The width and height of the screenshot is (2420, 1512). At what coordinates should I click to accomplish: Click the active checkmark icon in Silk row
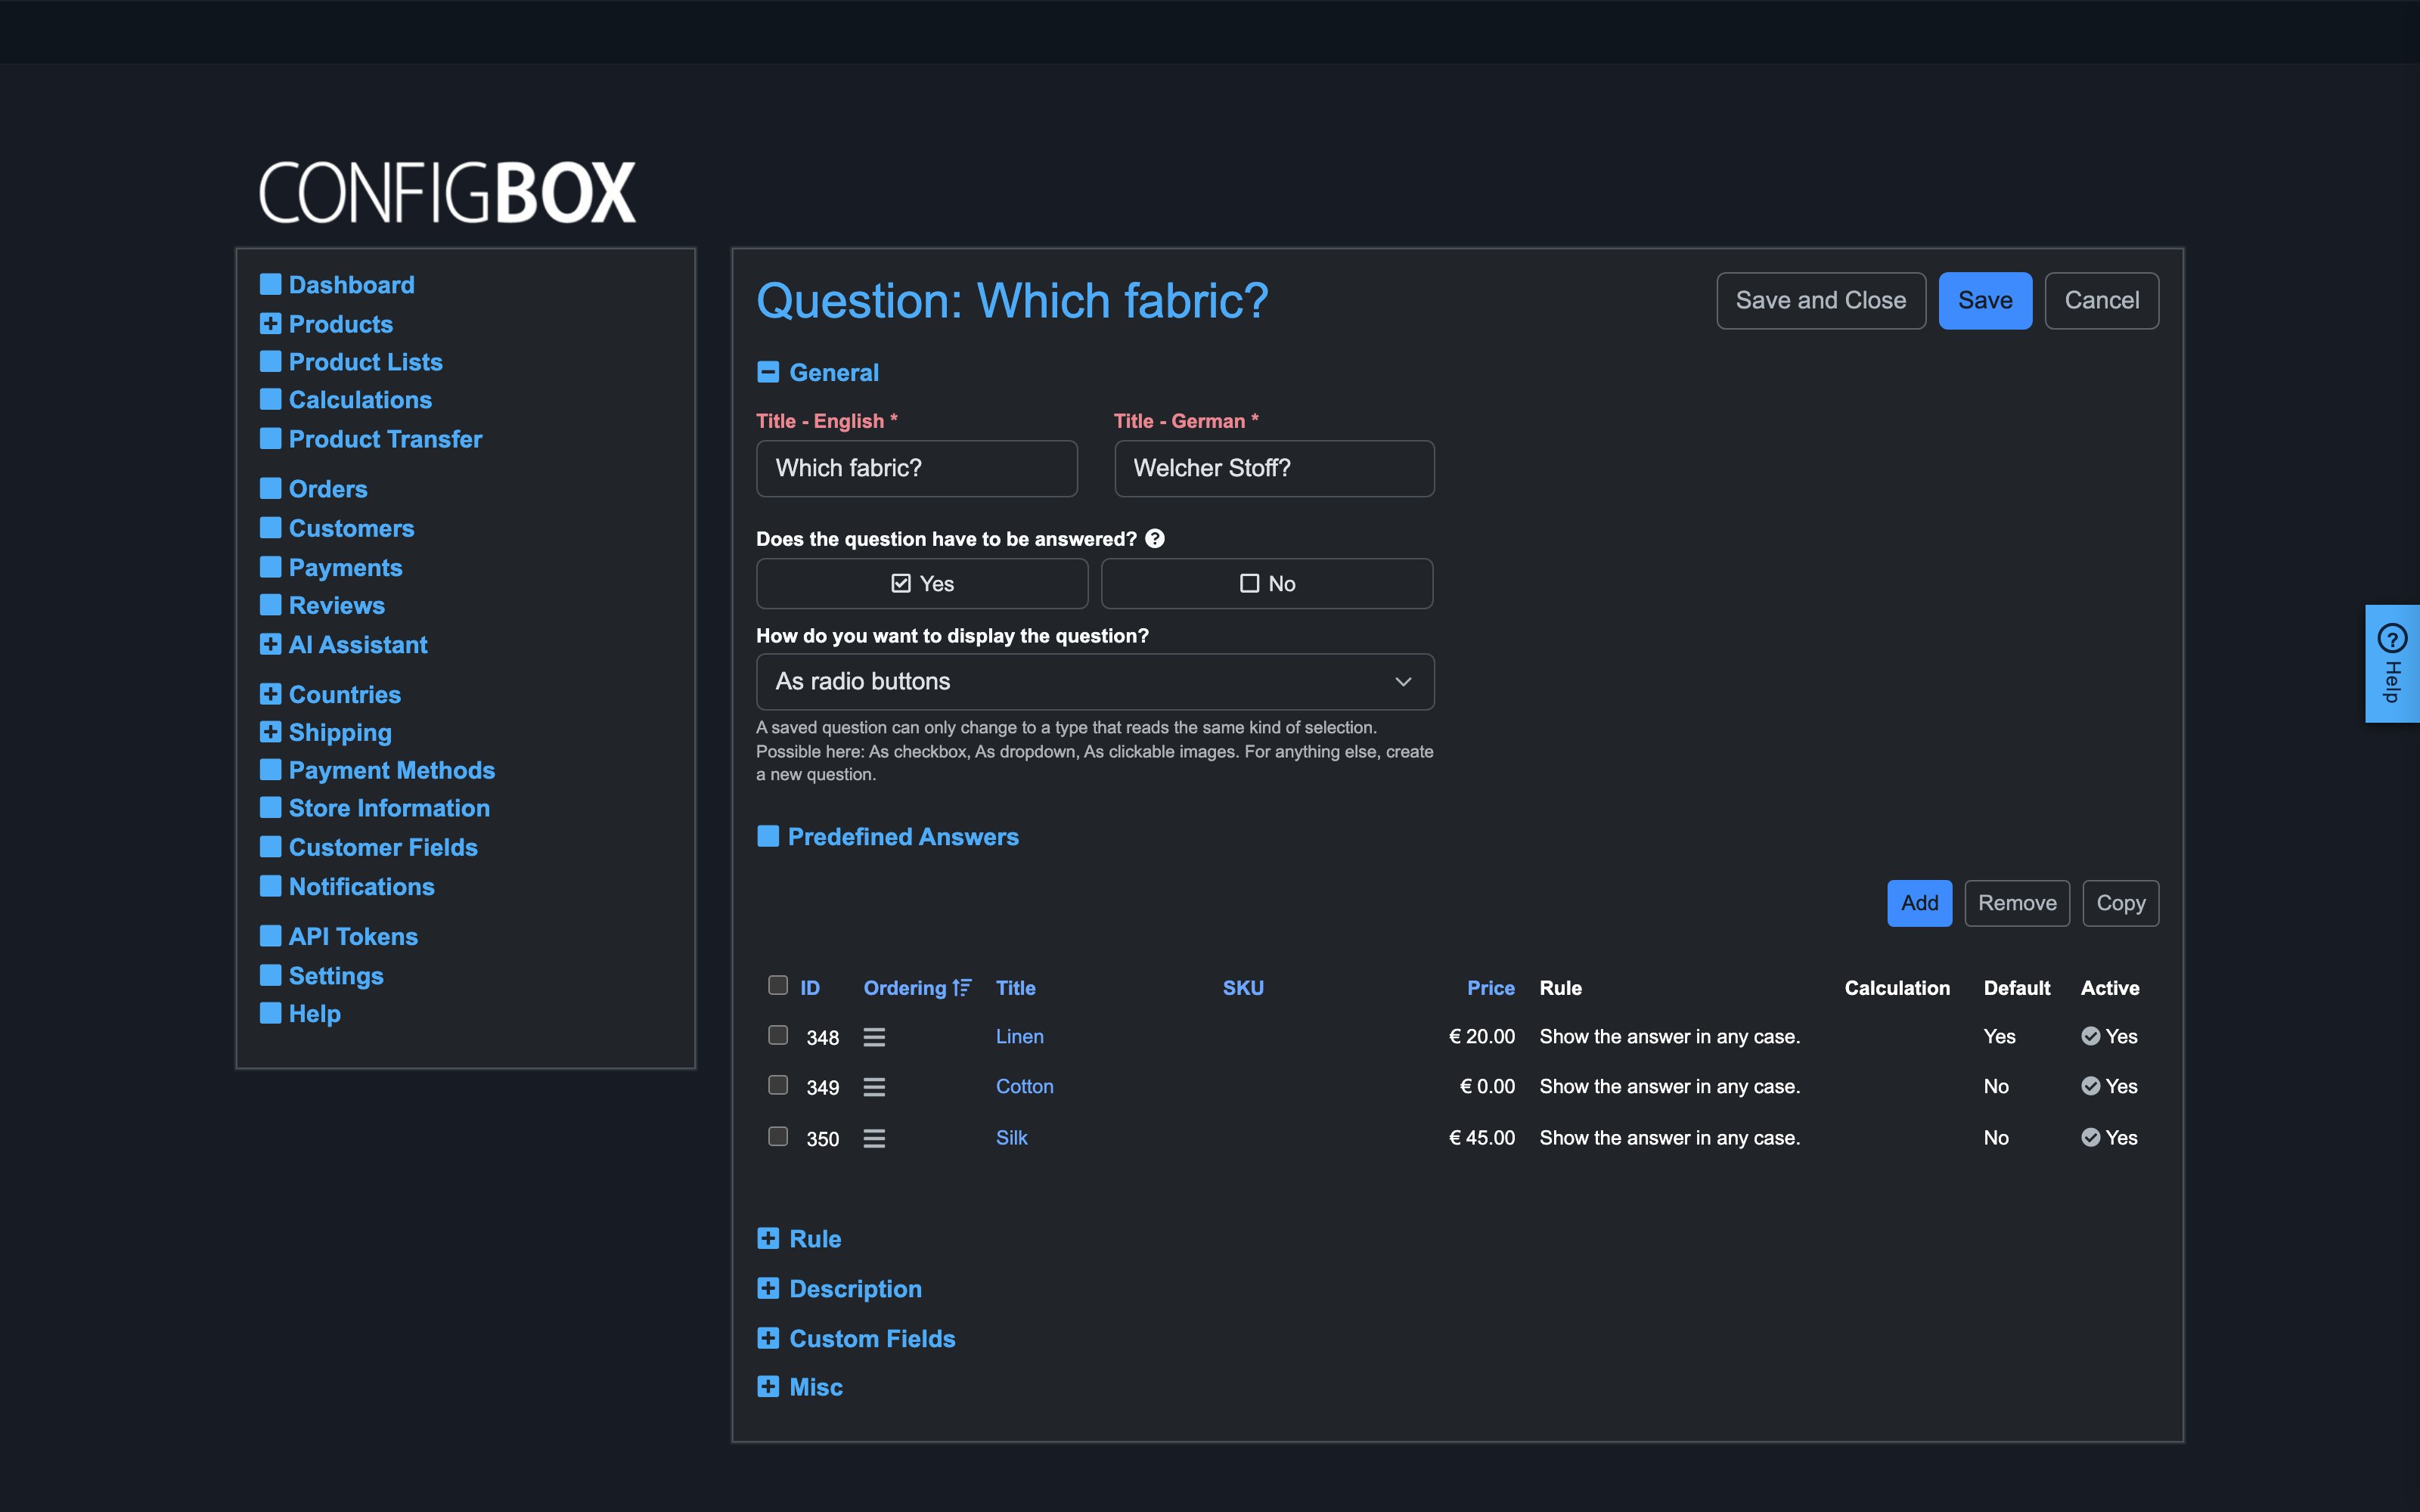2090,1137
